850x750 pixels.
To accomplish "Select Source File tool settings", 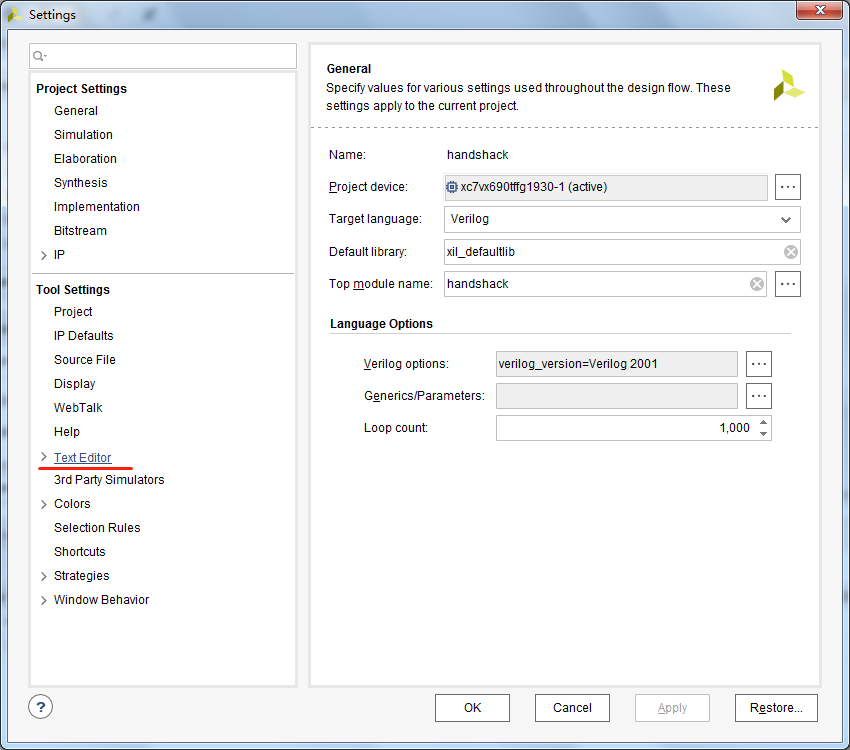I will click(85, 360).
